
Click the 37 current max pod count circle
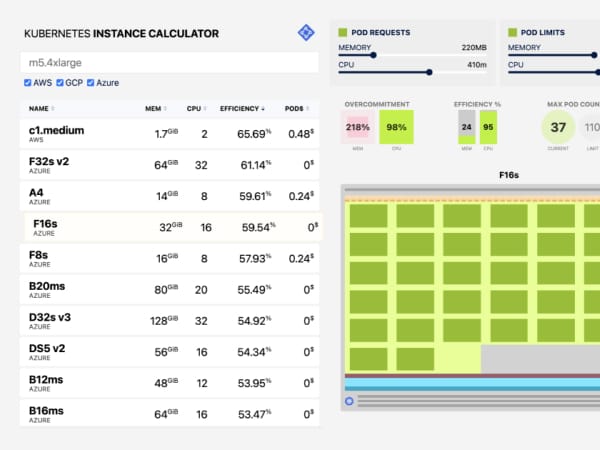tap(558, 127)
